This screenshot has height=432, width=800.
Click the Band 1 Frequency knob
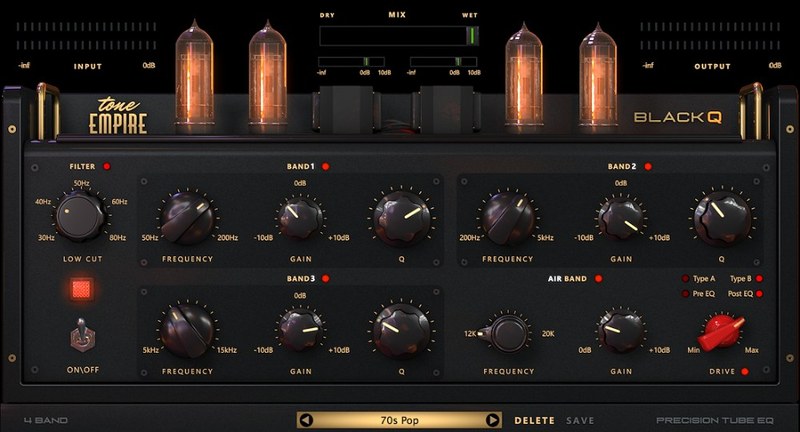click(187, 218)
